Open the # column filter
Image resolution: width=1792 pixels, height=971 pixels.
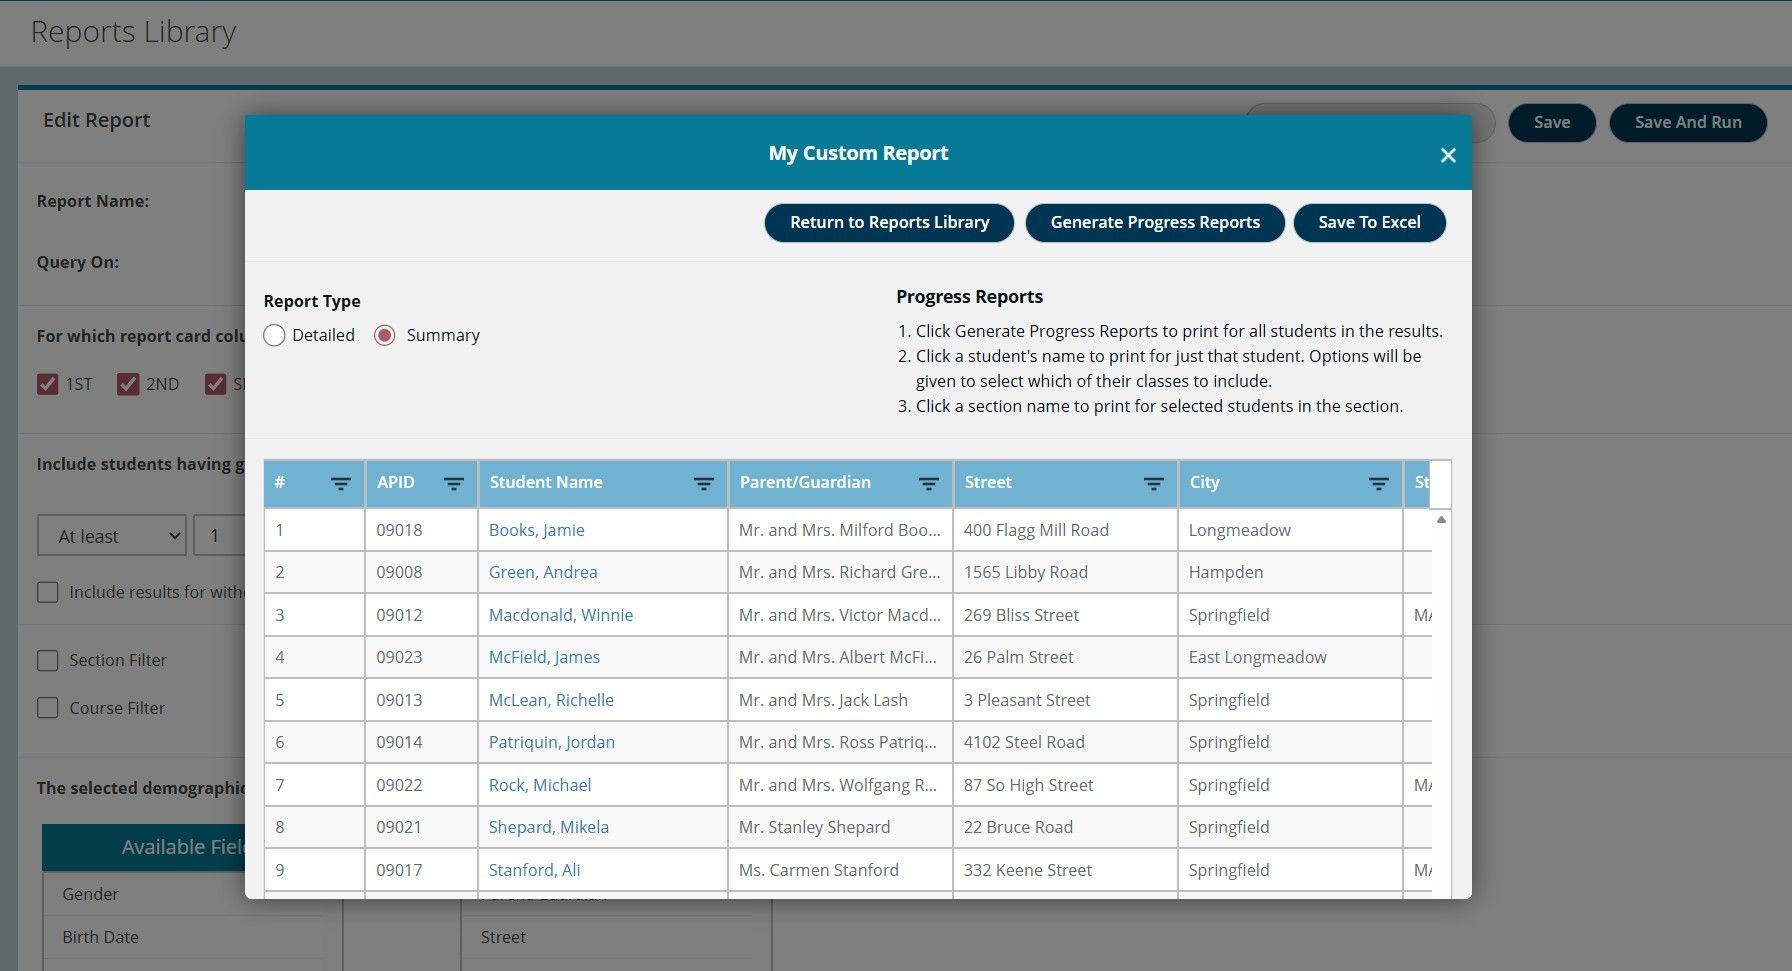pyautogui.click(x=341, y=484)
